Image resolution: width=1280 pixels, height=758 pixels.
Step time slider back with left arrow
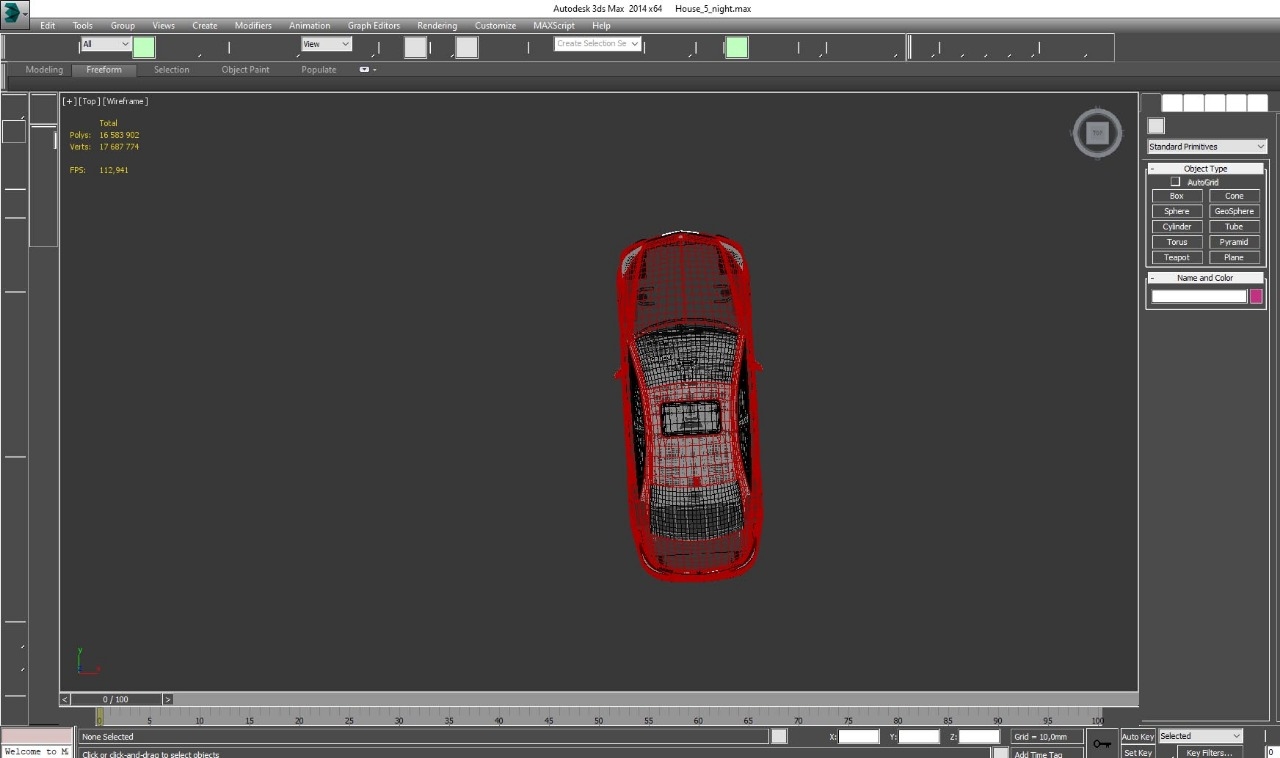click(65, 699)
